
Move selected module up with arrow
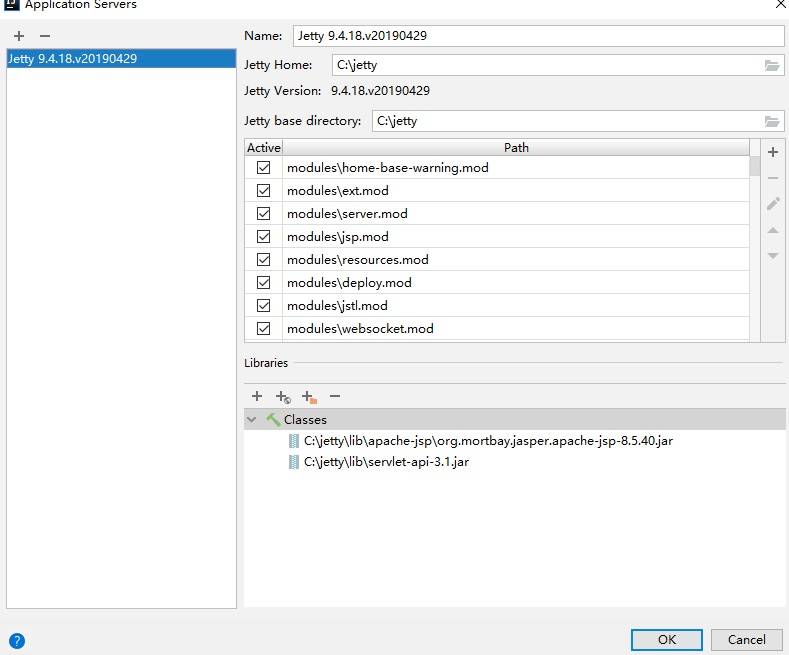click(x=772, y=230)
